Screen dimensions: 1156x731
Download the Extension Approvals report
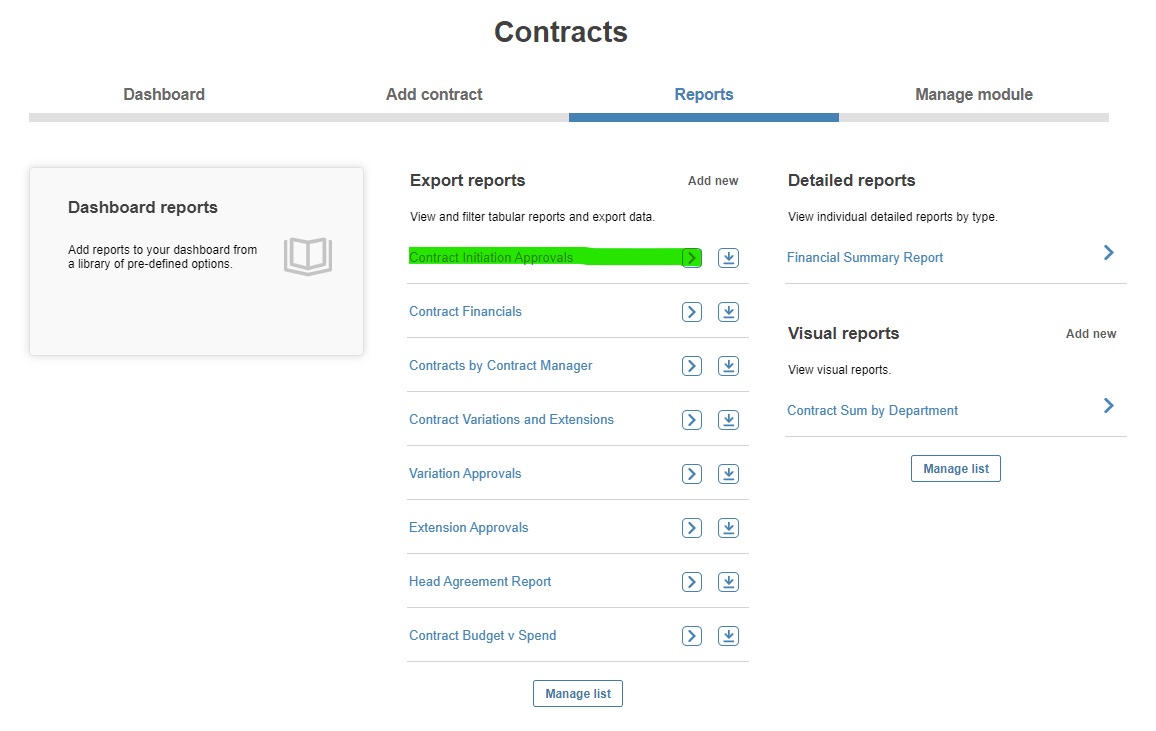(x=728, y=528)
